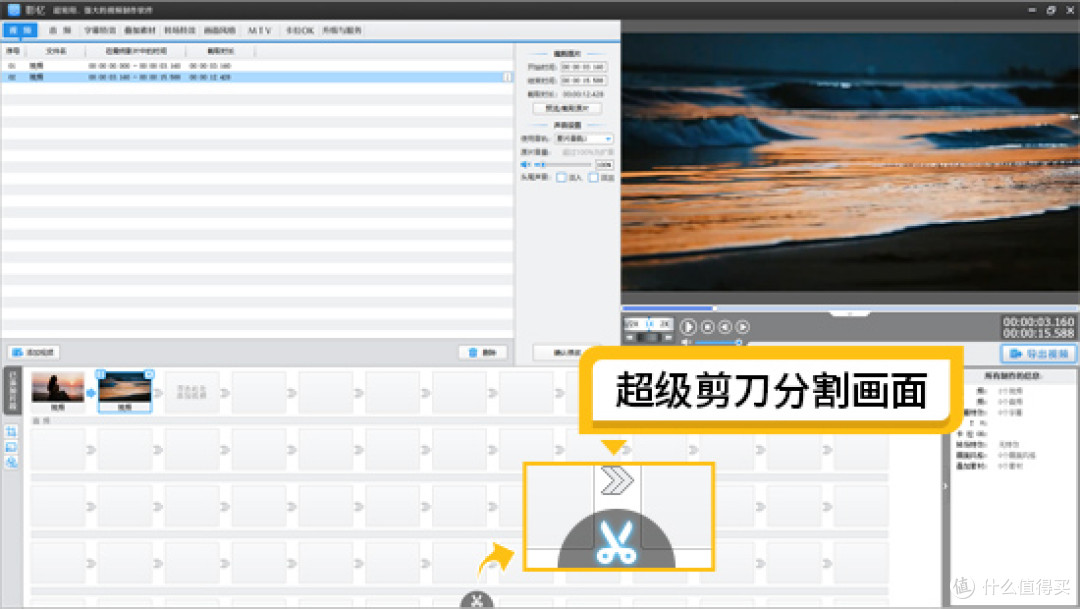
Task: Click the preview timecode display
Action: [x=1038, y=327]
